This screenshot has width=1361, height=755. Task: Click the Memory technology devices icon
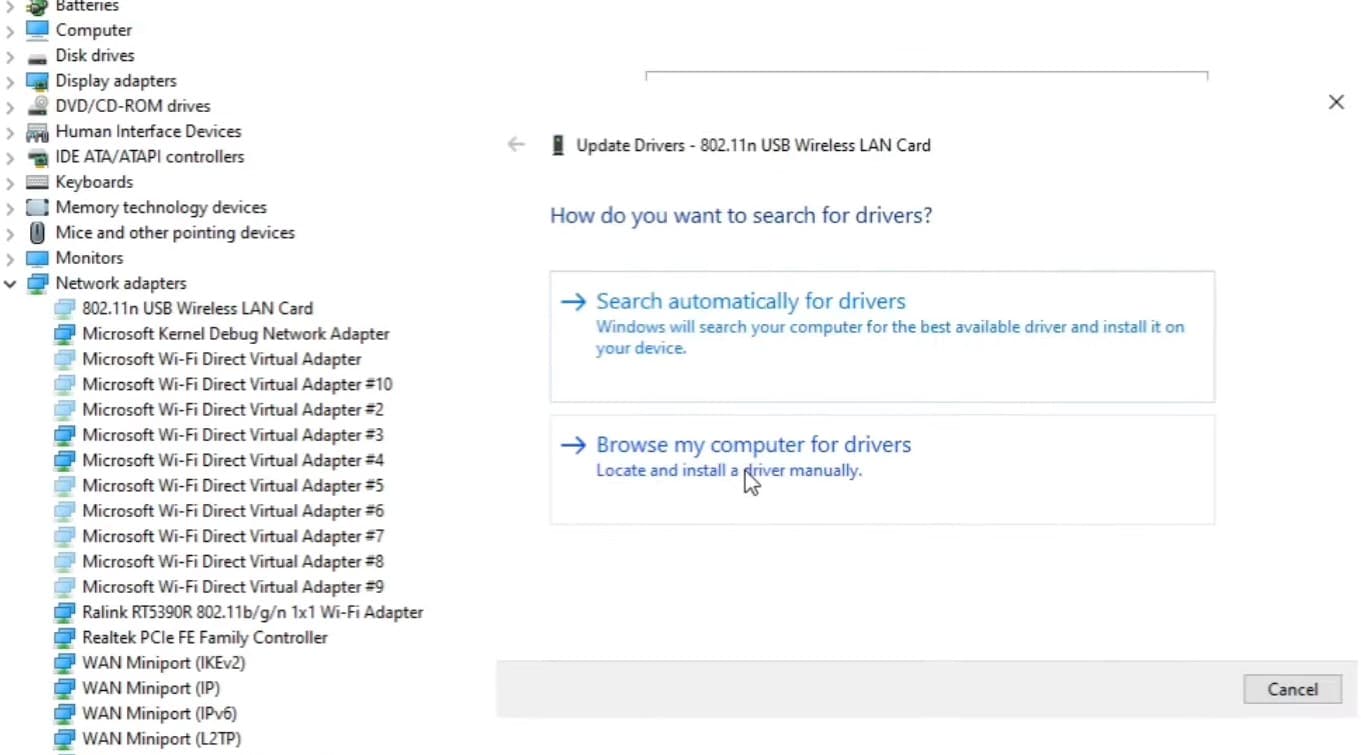pos(37,207)
